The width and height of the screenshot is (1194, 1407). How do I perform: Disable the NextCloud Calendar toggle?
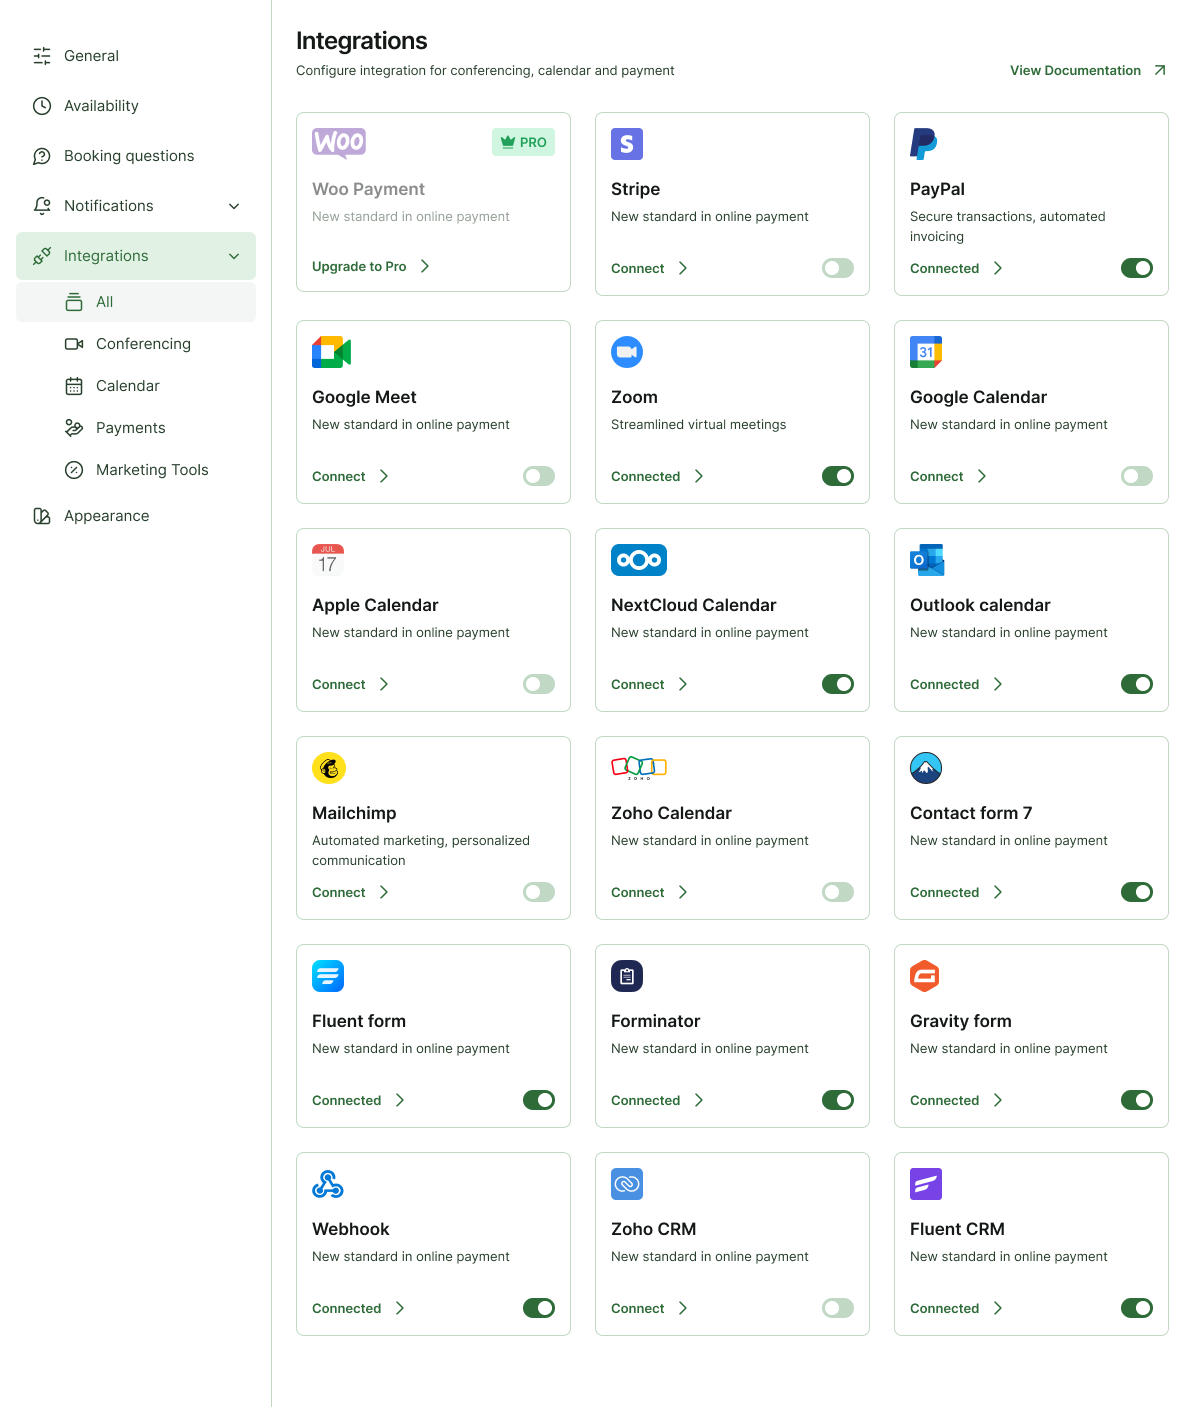tap(838, 684)
